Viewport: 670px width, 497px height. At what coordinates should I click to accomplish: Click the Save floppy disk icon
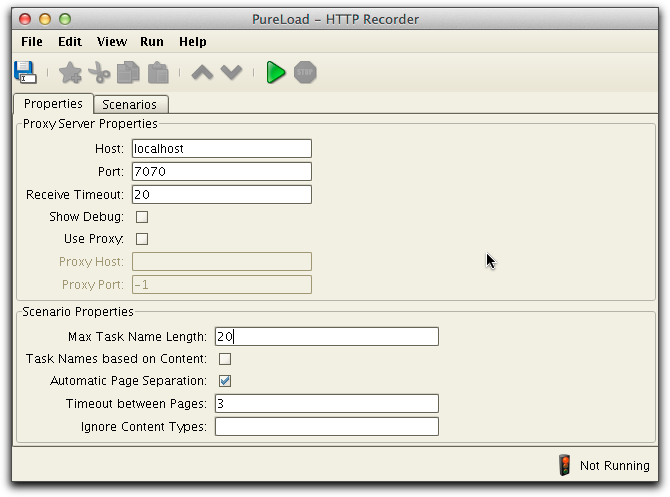(25, 72)
